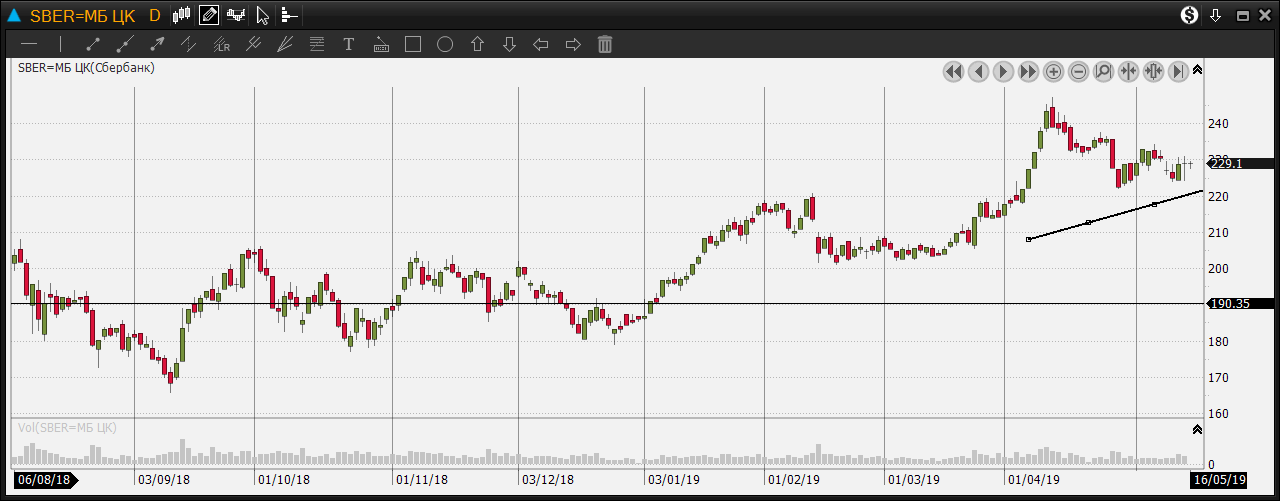Image resolution: width=1280 pixels, height=501 pixels.
Task: Open the SBER=МБ ЦК instrument selector
Action: coord(82,15)
